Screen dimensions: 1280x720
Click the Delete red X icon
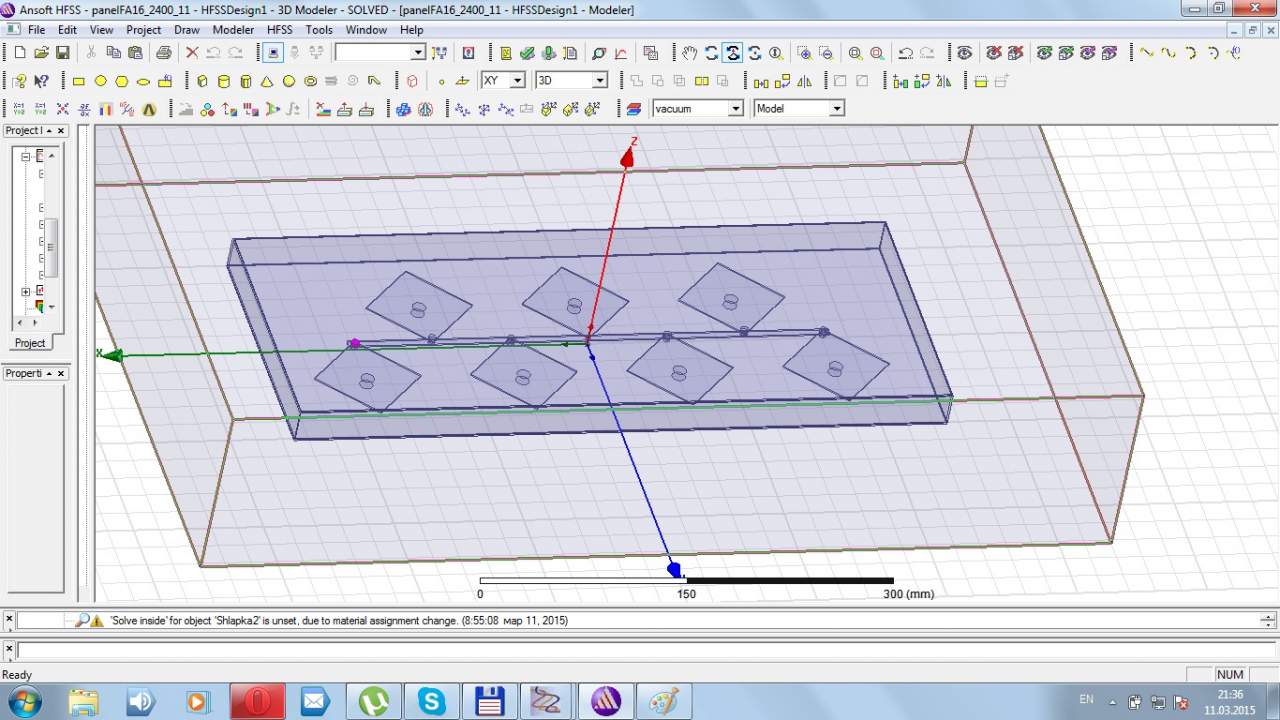(192, 53)
